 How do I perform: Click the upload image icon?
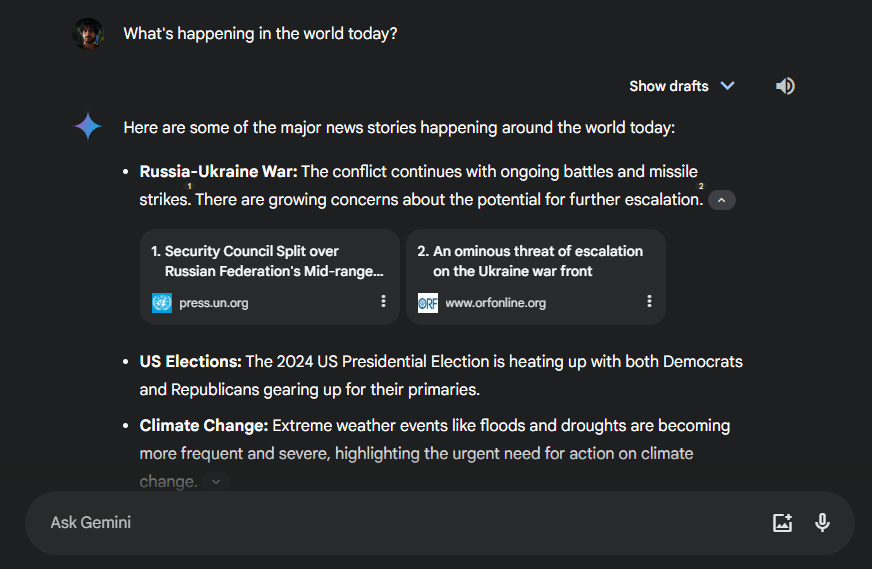[782, 523]
